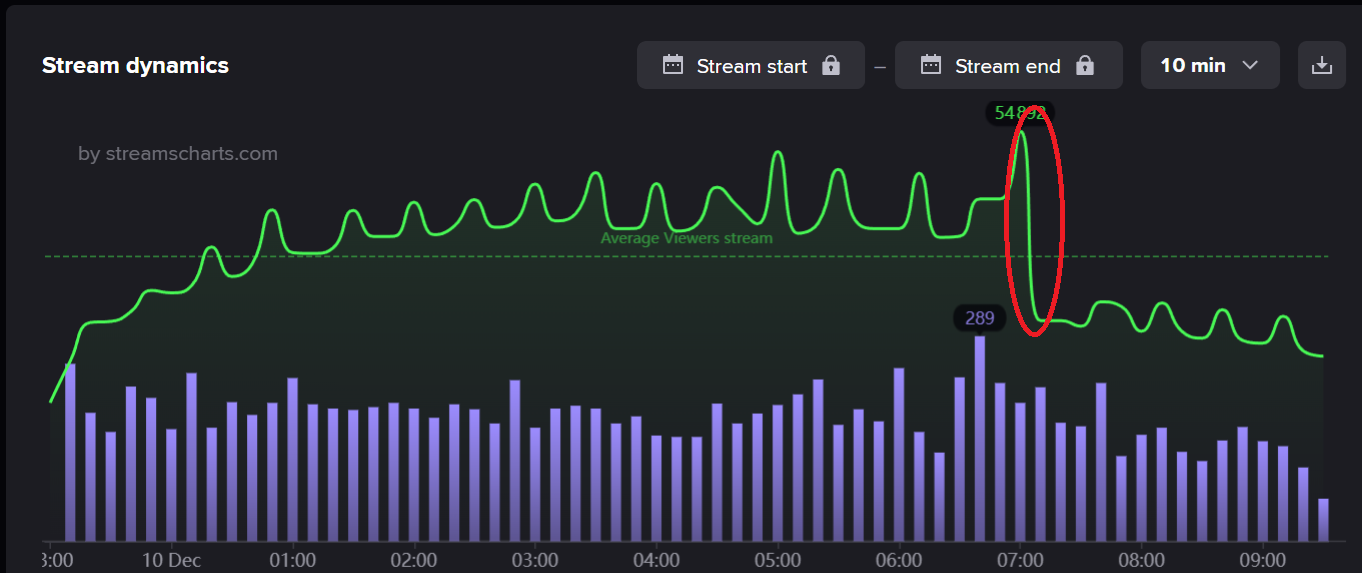Image resolution: width=1362 pixels, height=573 pixels.
Task: Open the Stream start date picker
Action: coord(751,65)
